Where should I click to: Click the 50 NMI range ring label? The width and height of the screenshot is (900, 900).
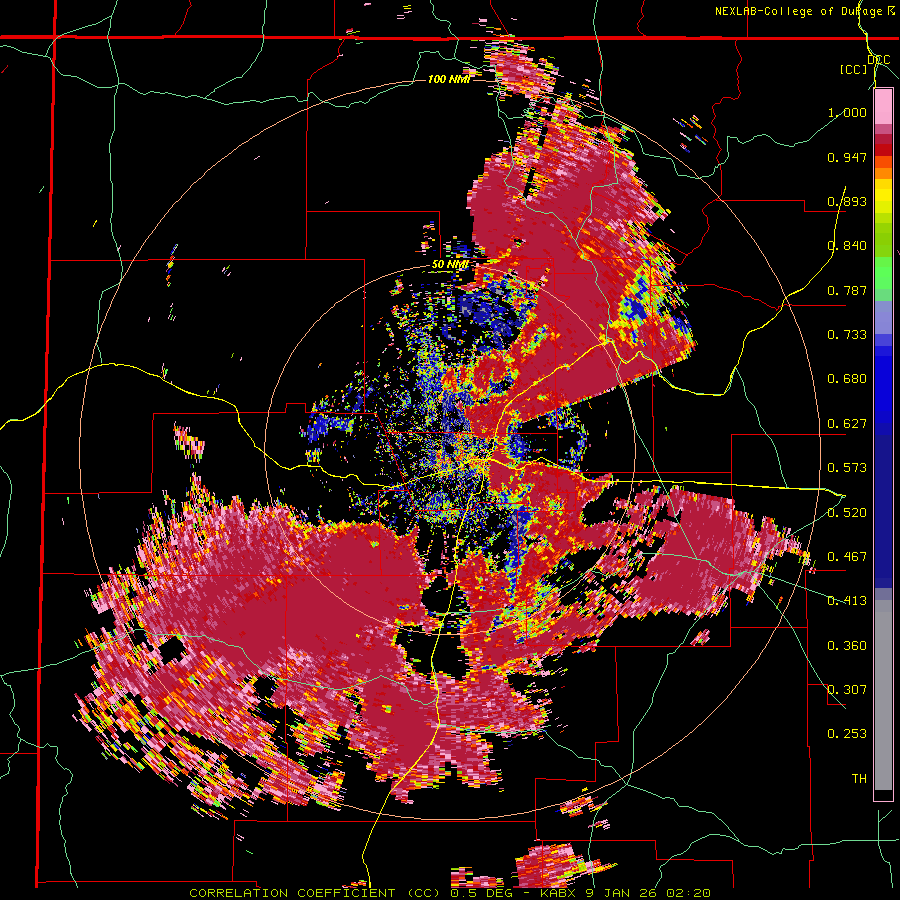(x=451, y=265)
